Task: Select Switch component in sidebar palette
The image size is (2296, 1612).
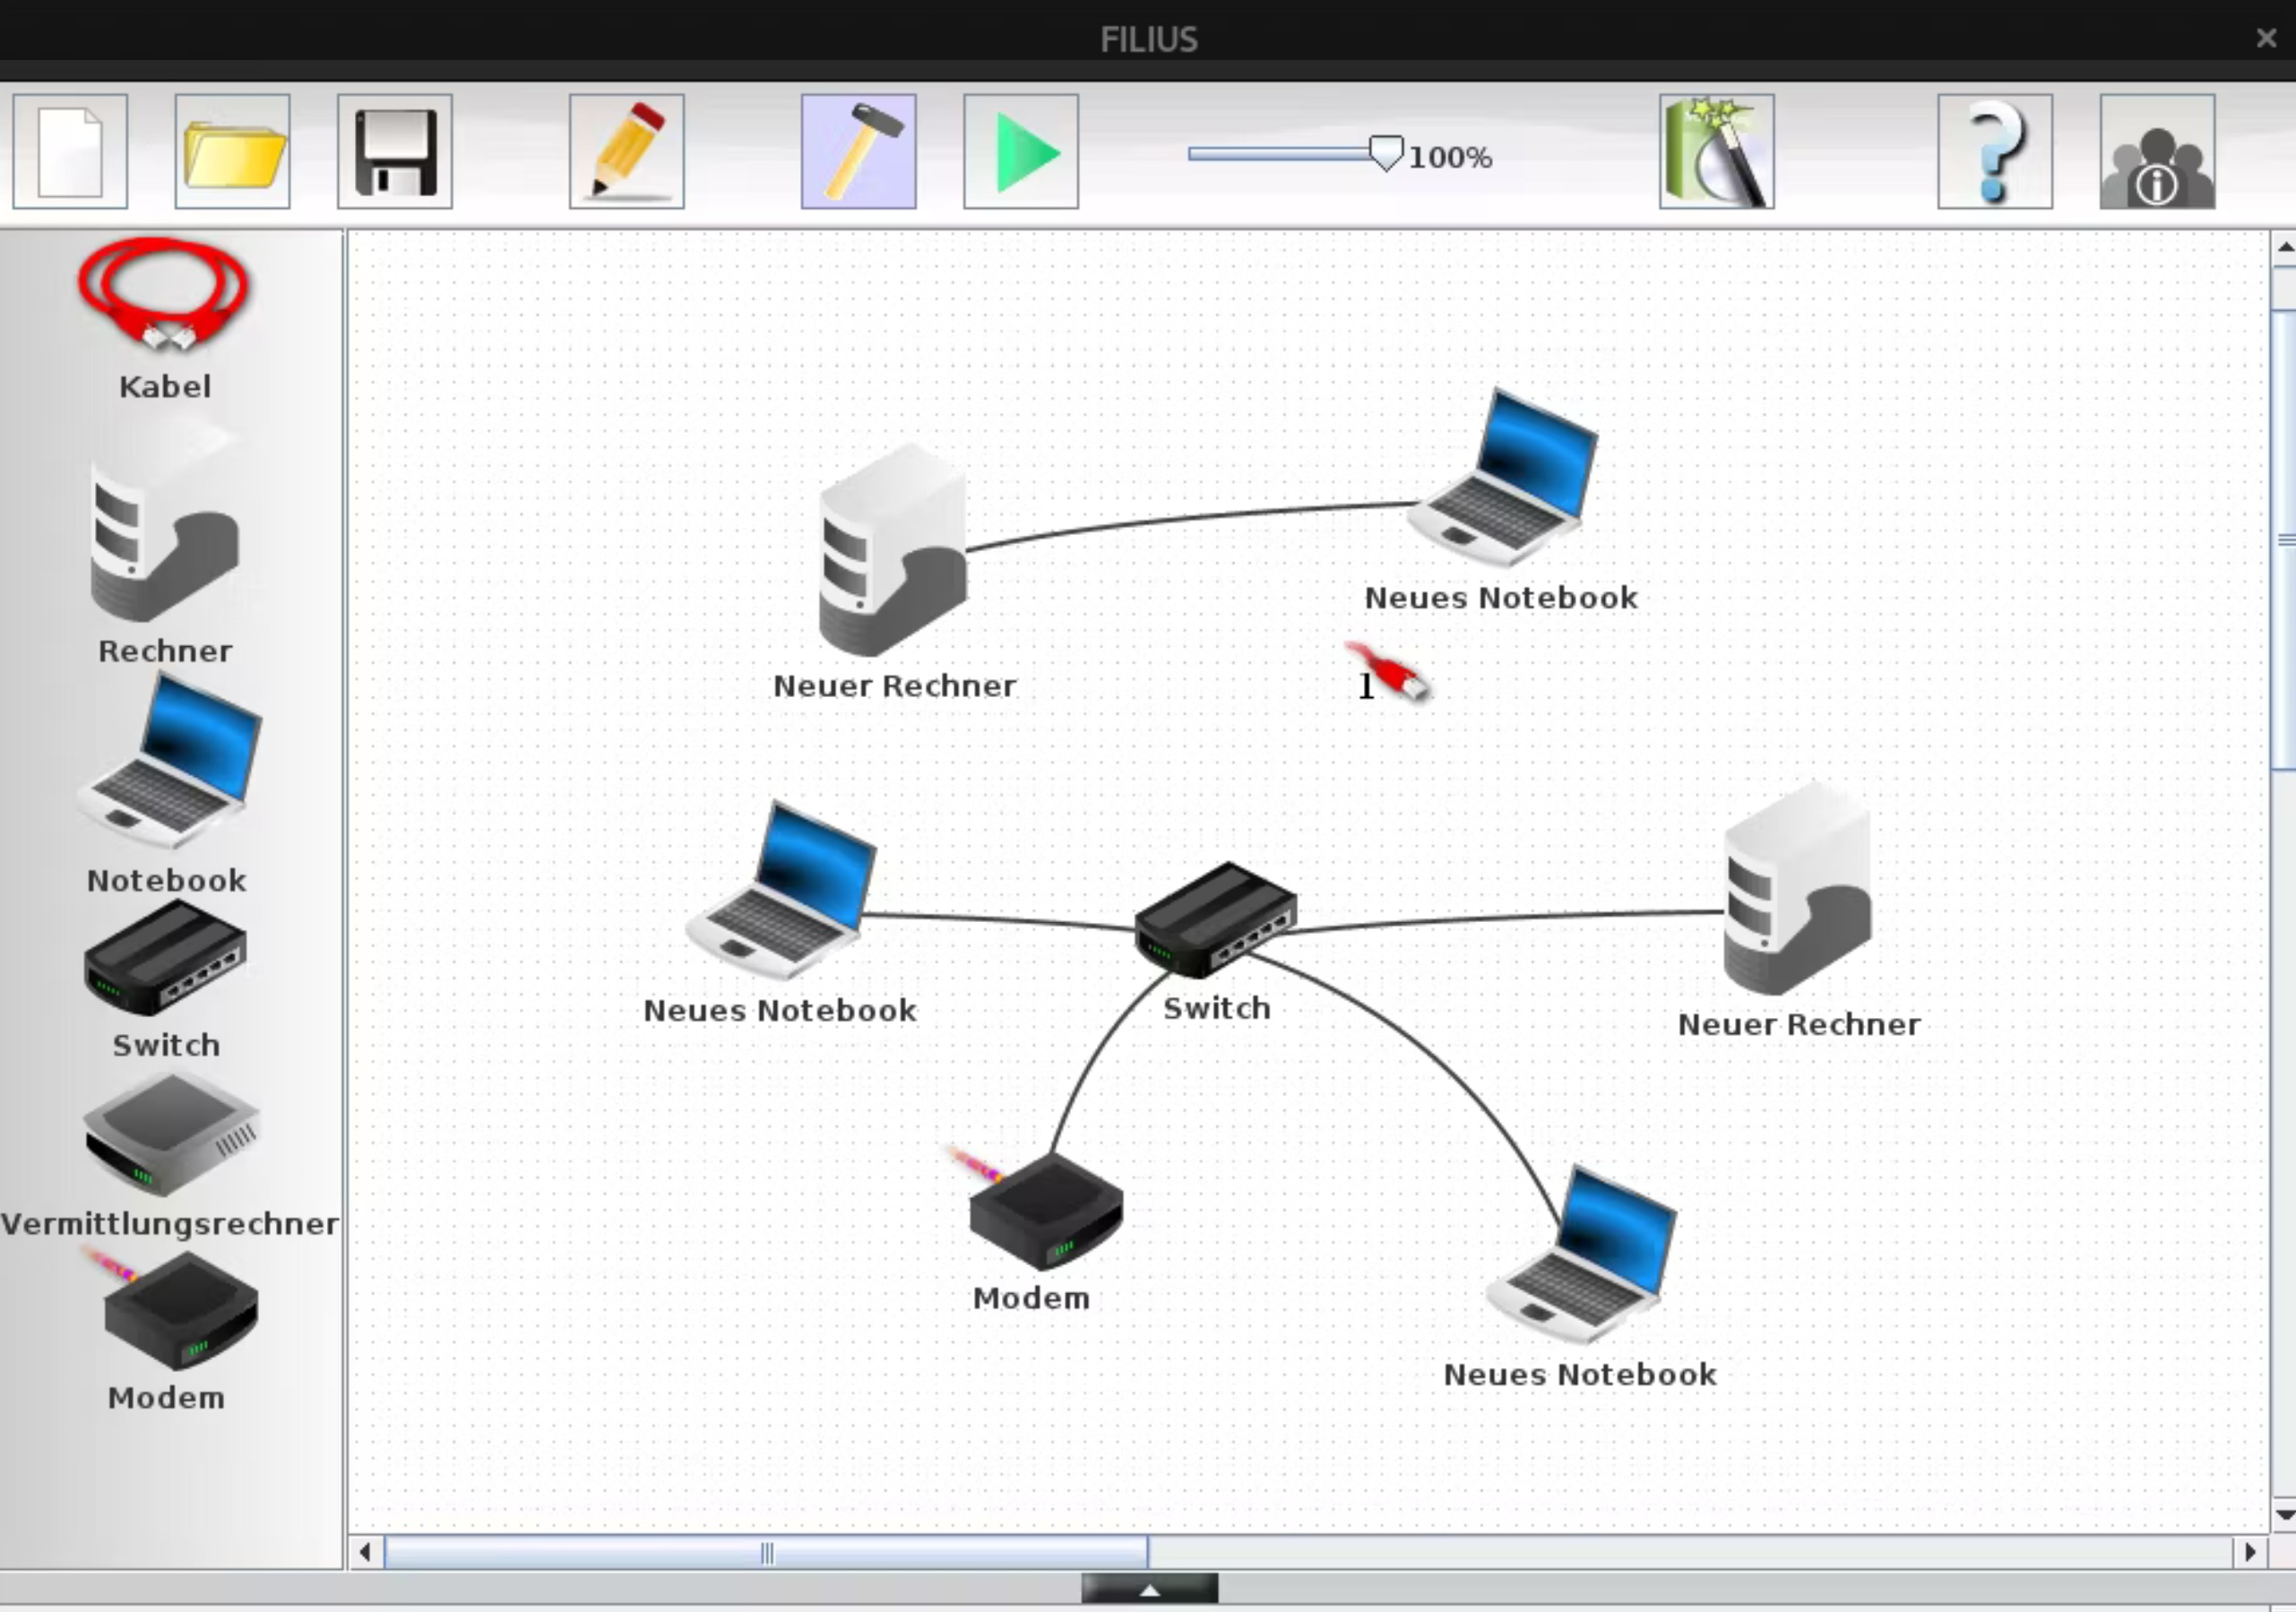Action: [x=165, y=957]
